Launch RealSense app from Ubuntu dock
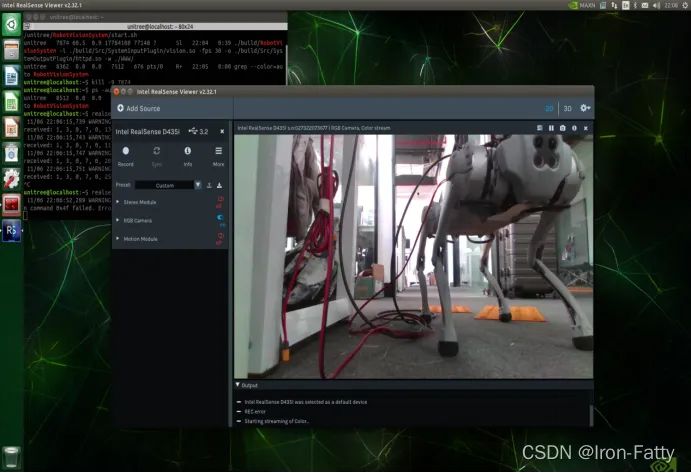 click(x=11, y=231)
